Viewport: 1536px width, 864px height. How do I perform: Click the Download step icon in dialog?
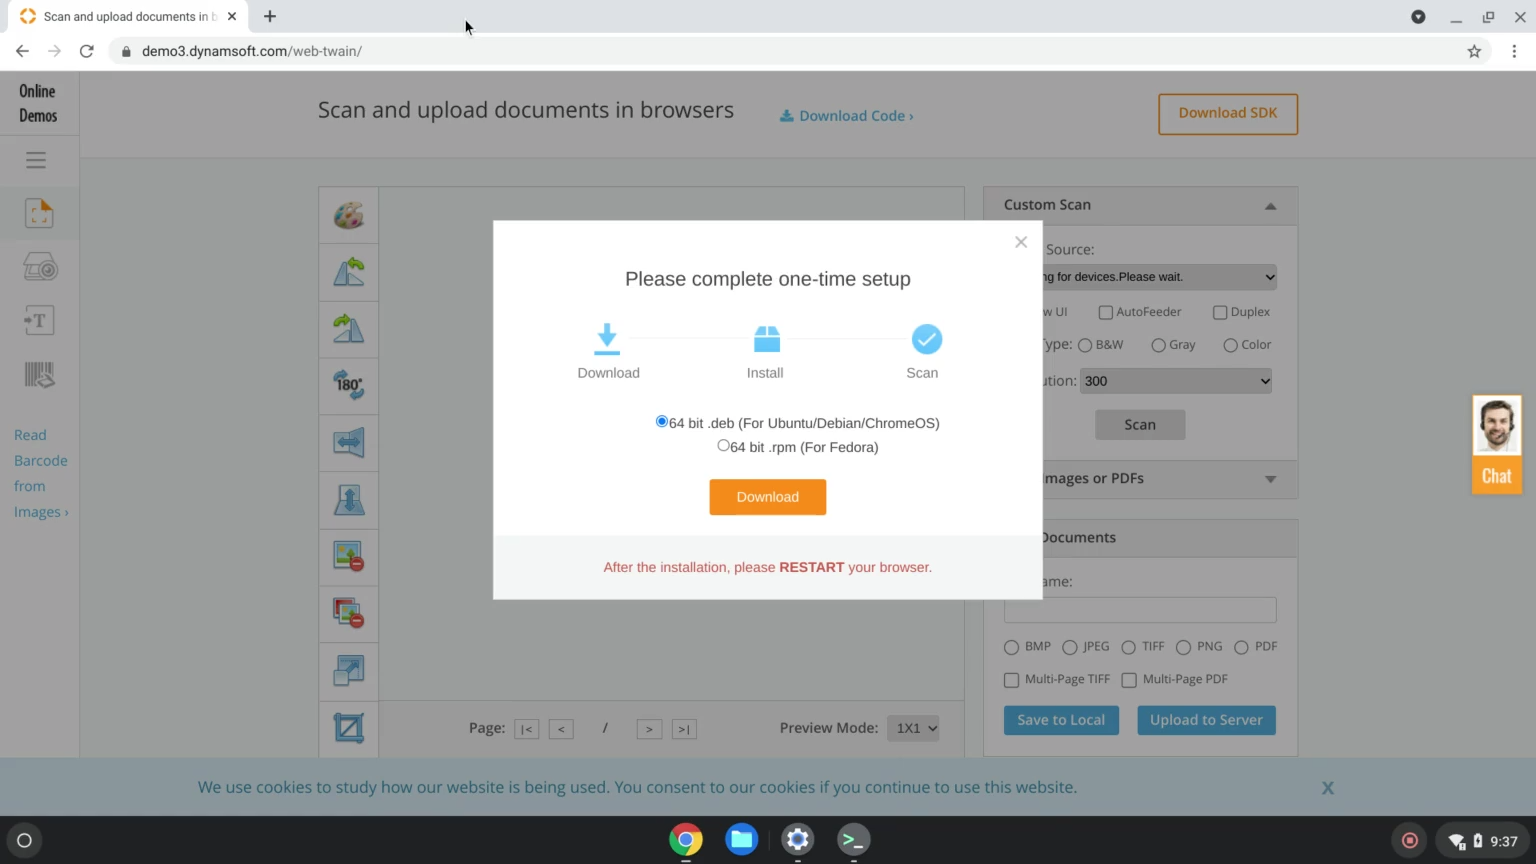coord(607,339)
